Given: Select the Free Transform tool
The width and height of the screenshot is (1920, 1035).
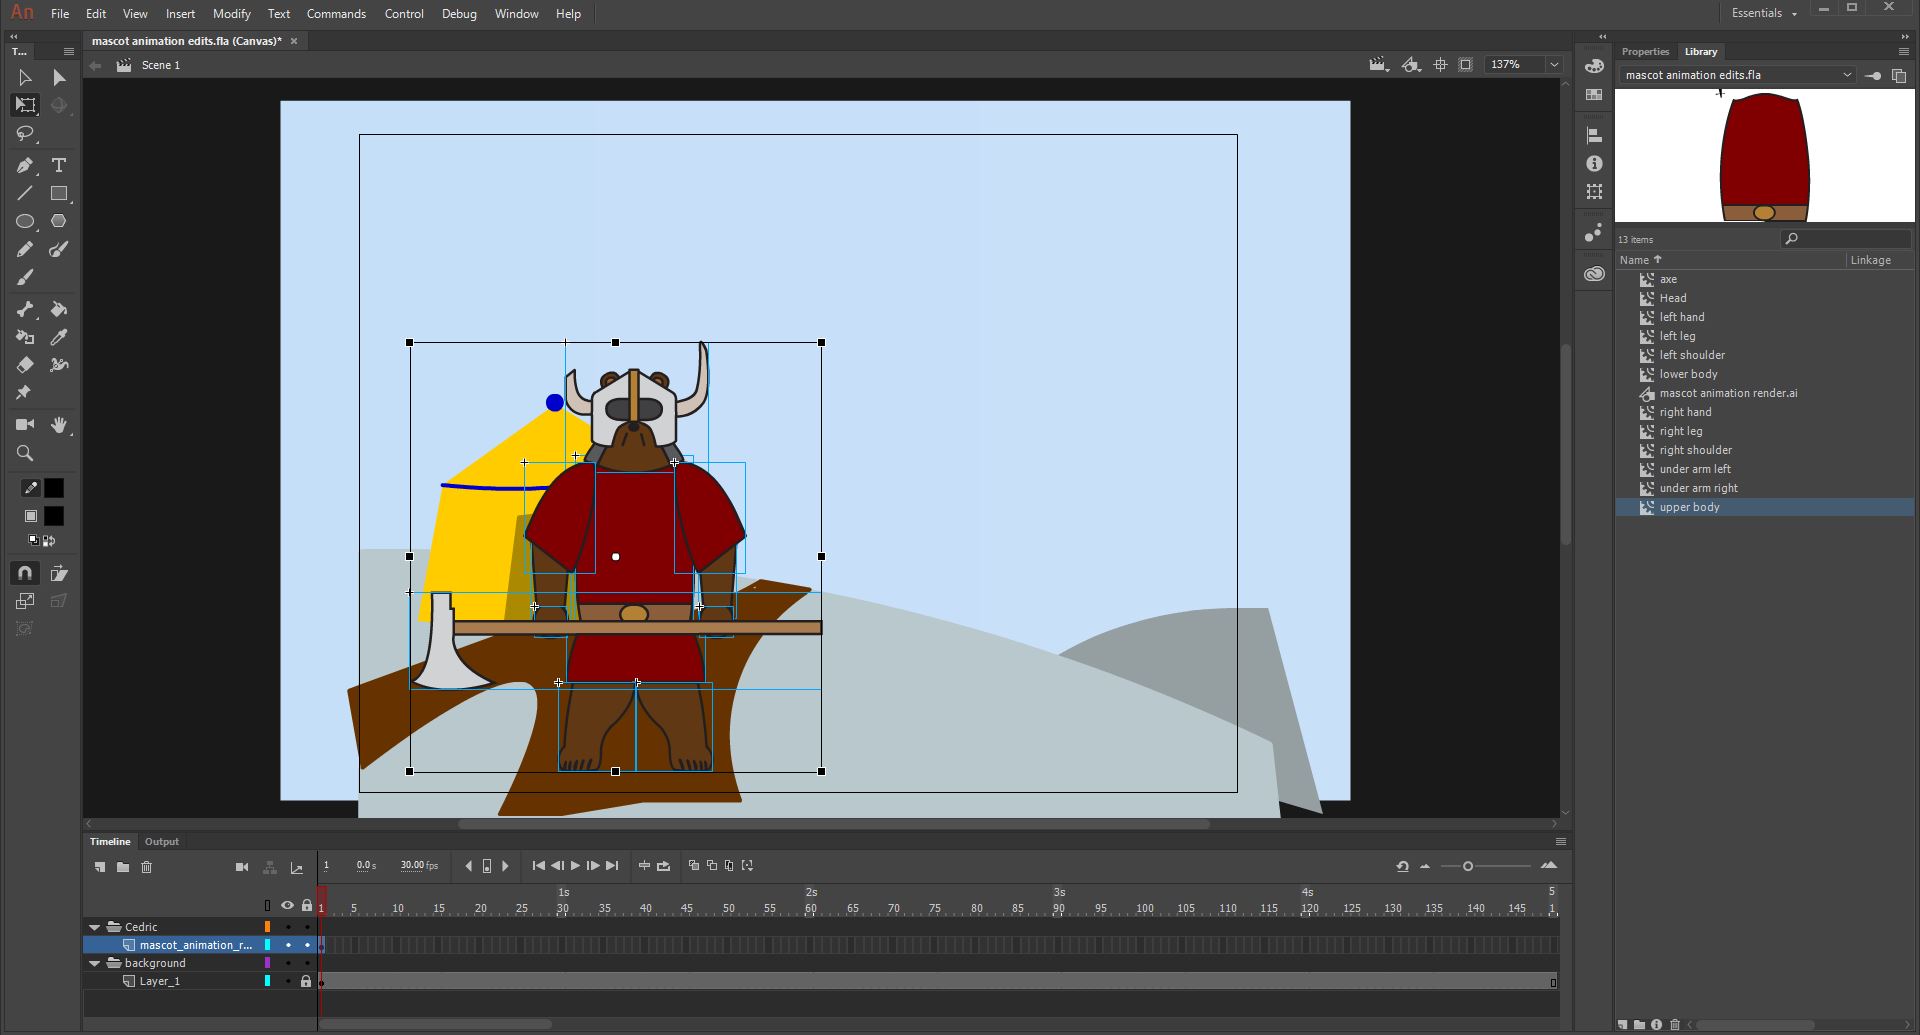Looking at the screenshot, I should coord(25,105).
